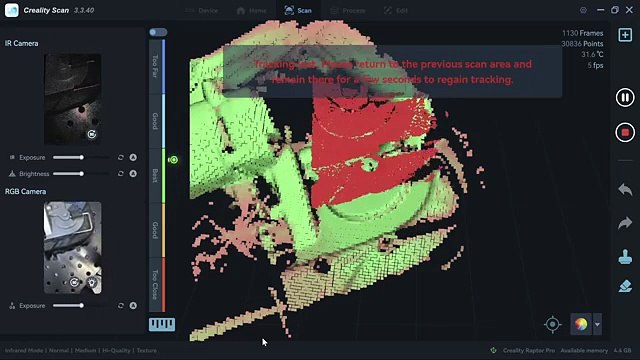Enable auto mode for IR Exposure

[x=133, y=158]
